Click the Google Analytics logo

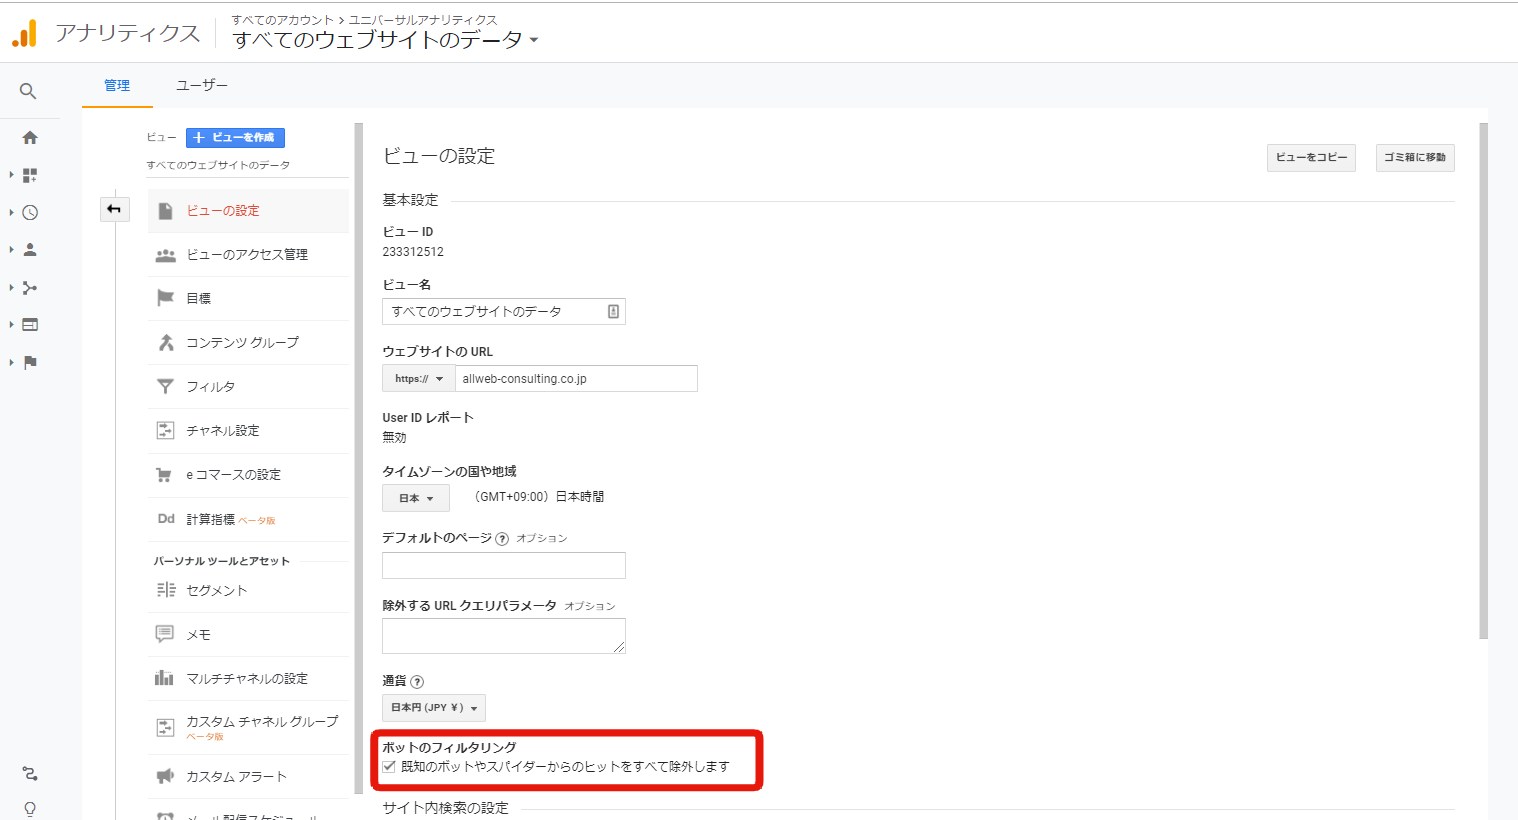[25, 33]
